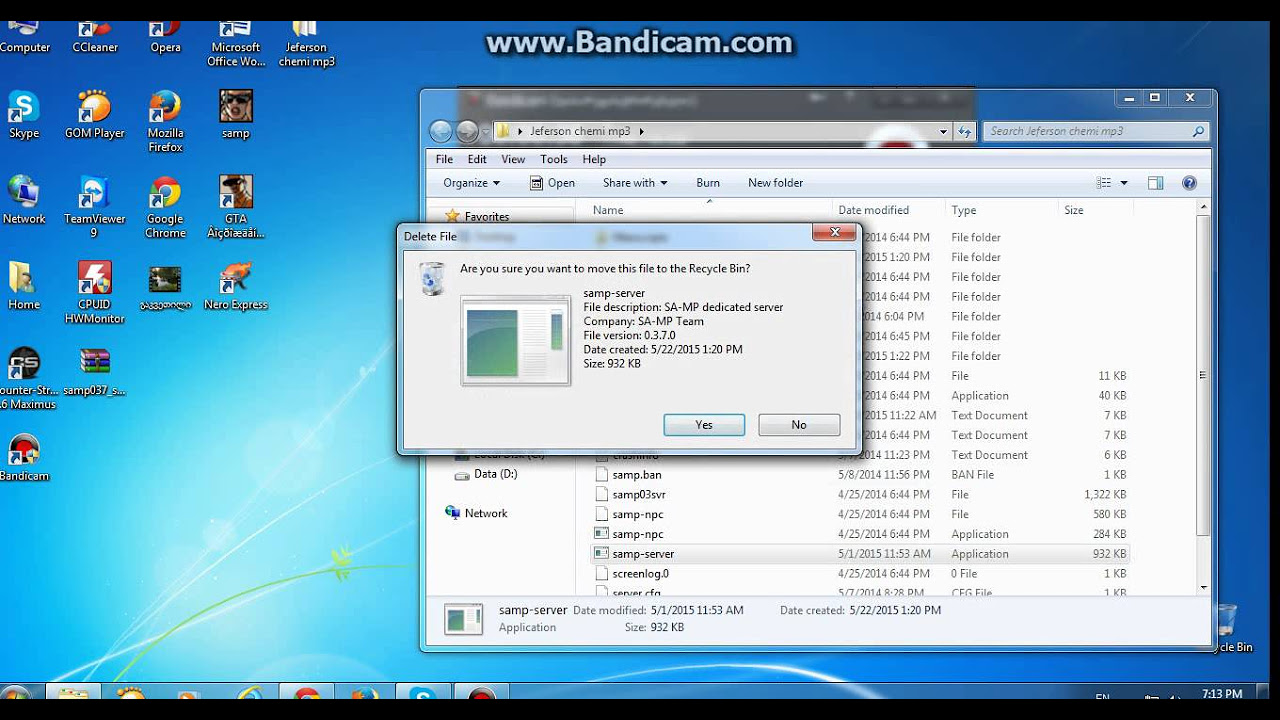Select the Microsoft Office Word desktop shortcut

236,45
